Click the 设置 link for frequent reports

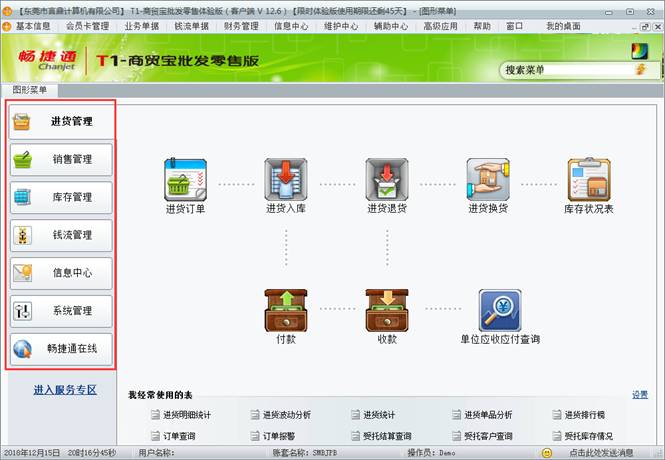click(x=639, y=395)
